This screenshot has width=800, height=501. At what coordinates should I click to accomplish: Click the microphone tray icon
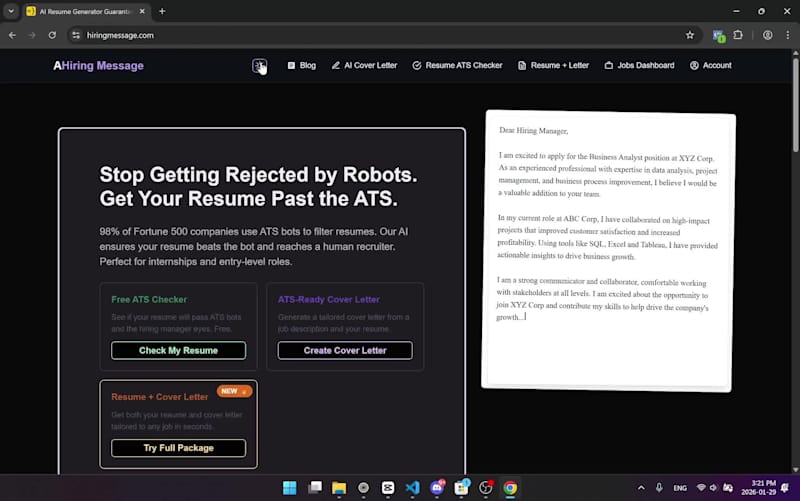(659, 488)
